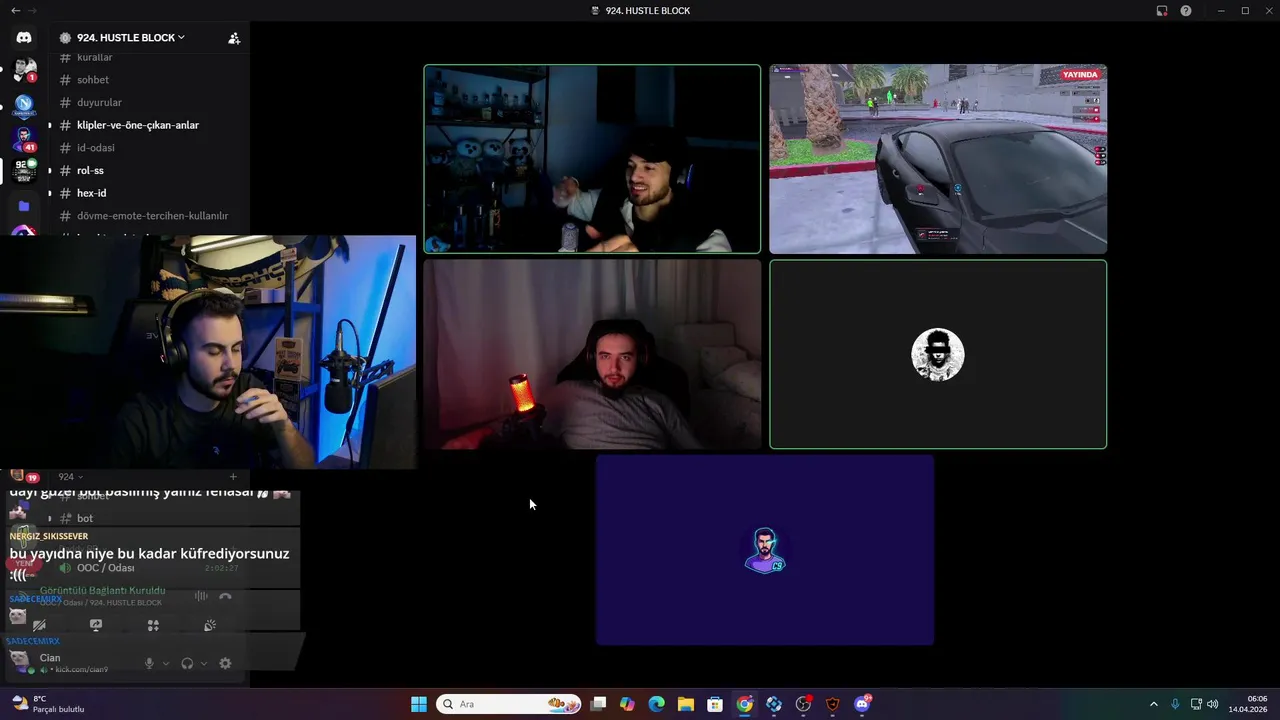Deafen using the headphones icon

coord(187,663)
